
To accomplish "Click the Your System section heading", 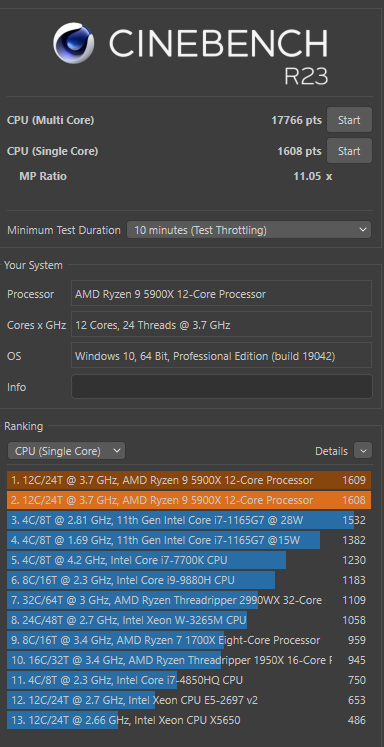I will pyautogui.click(x=33, y=265).
